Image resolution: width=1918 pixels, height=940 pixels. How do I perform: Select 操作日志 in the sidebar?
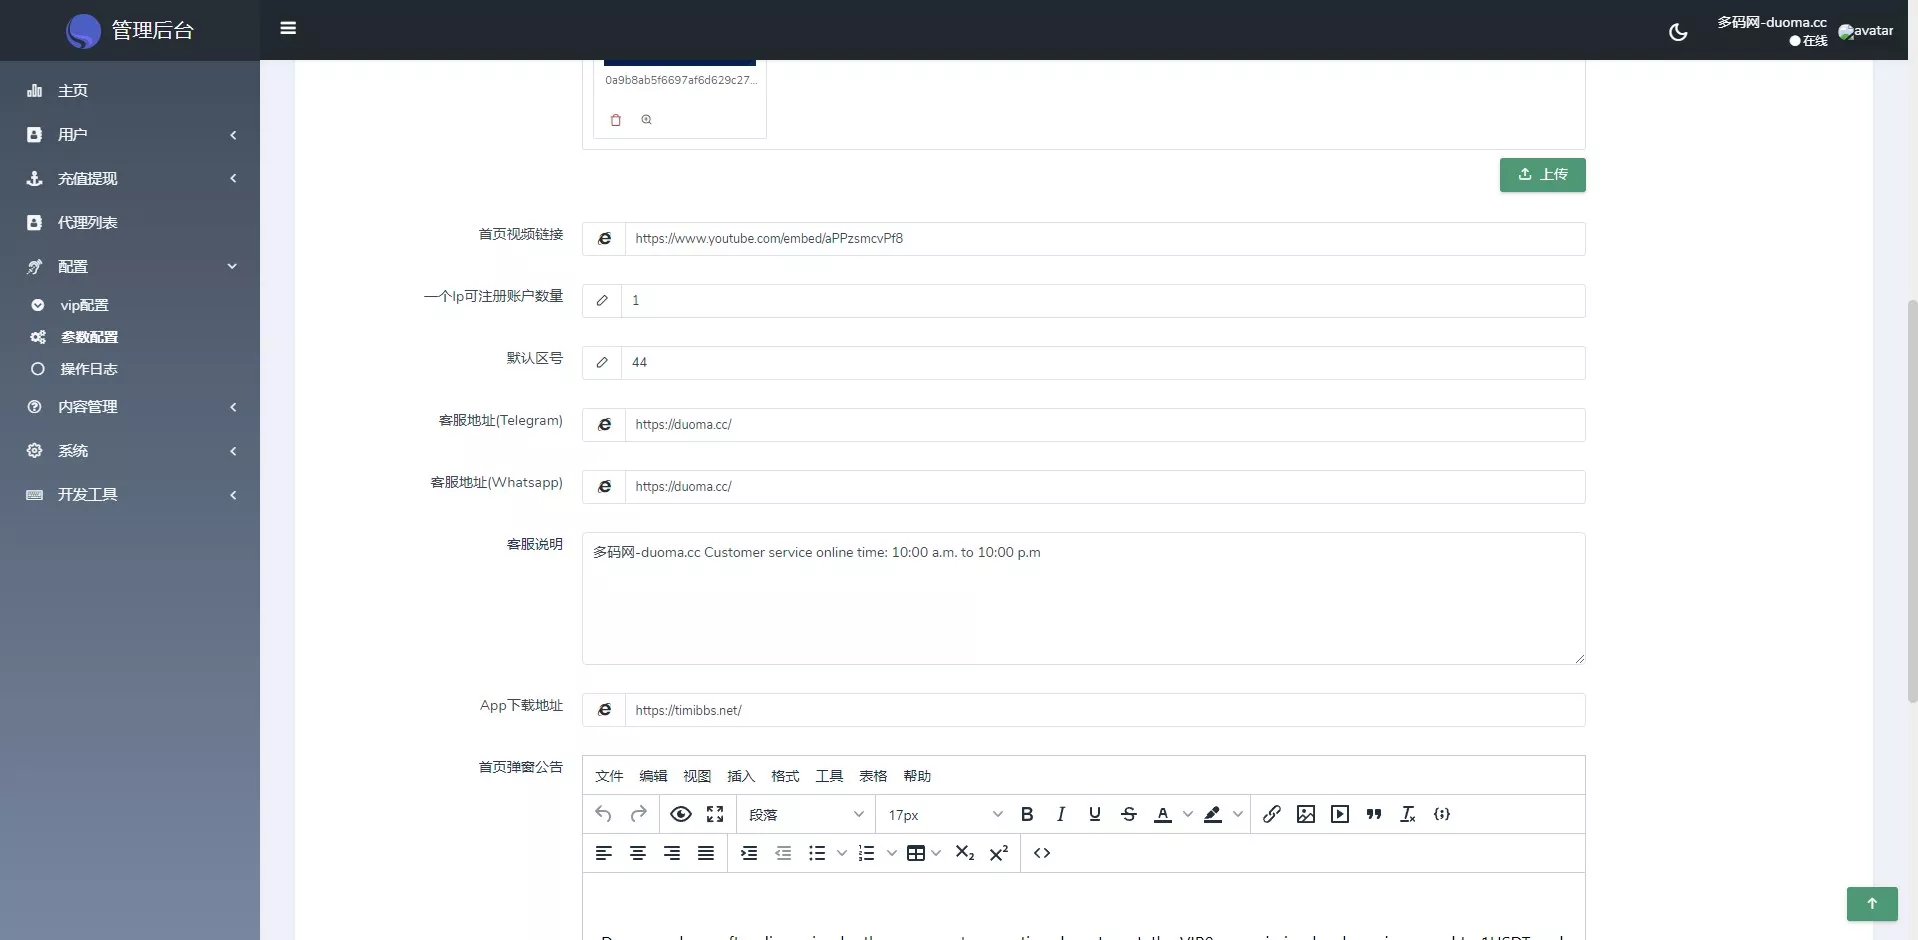click(x=89, y=369)
